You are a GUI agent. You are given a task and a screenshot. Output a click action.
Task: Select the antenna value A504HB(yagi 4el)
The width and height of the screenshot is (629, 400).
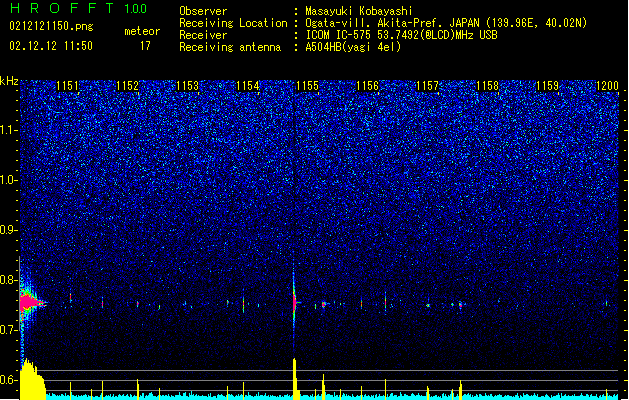(x=353, y=47)
